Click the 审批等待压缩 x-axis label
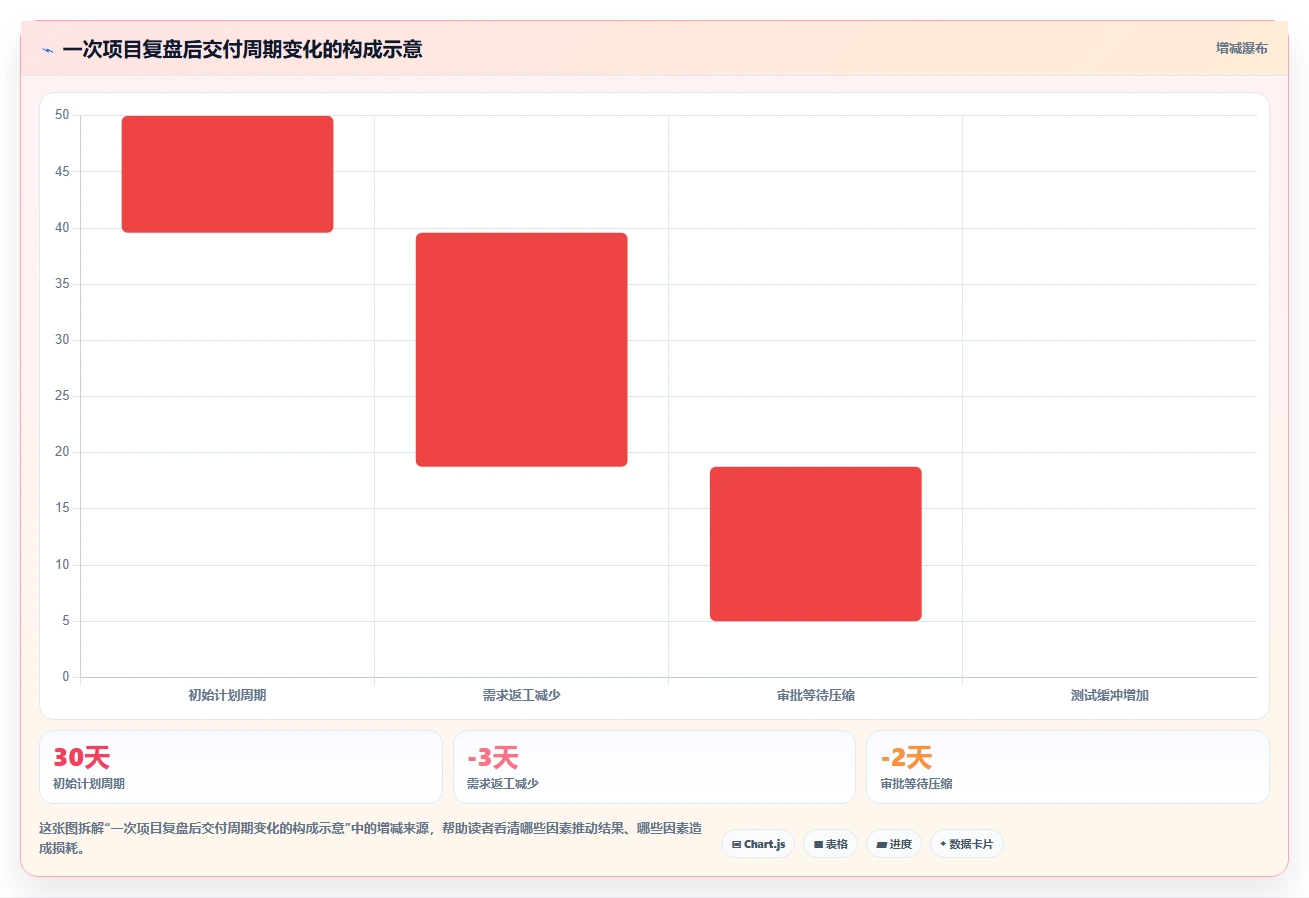1309x898 pixels. click(815, 695)
